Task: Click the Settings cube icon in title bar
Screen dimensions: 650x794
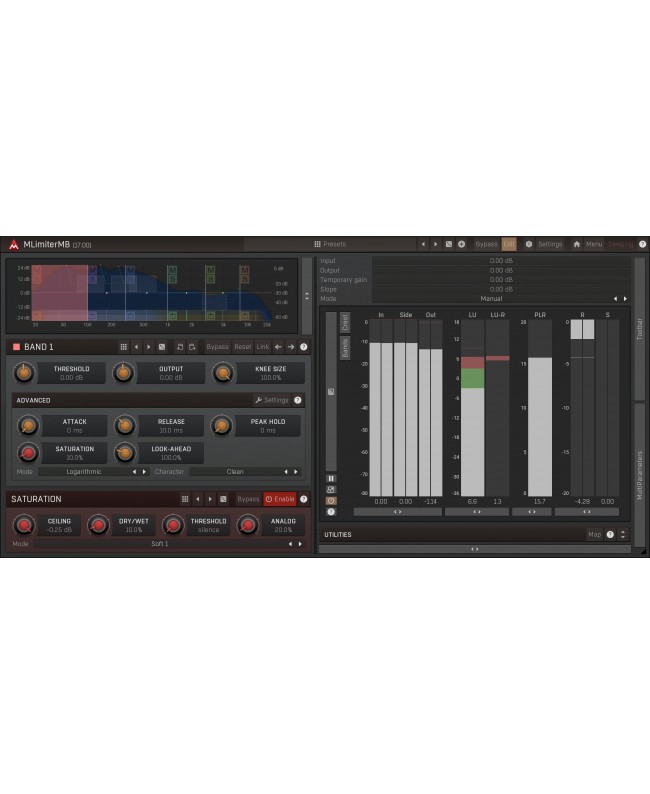Action: [529, 244]
